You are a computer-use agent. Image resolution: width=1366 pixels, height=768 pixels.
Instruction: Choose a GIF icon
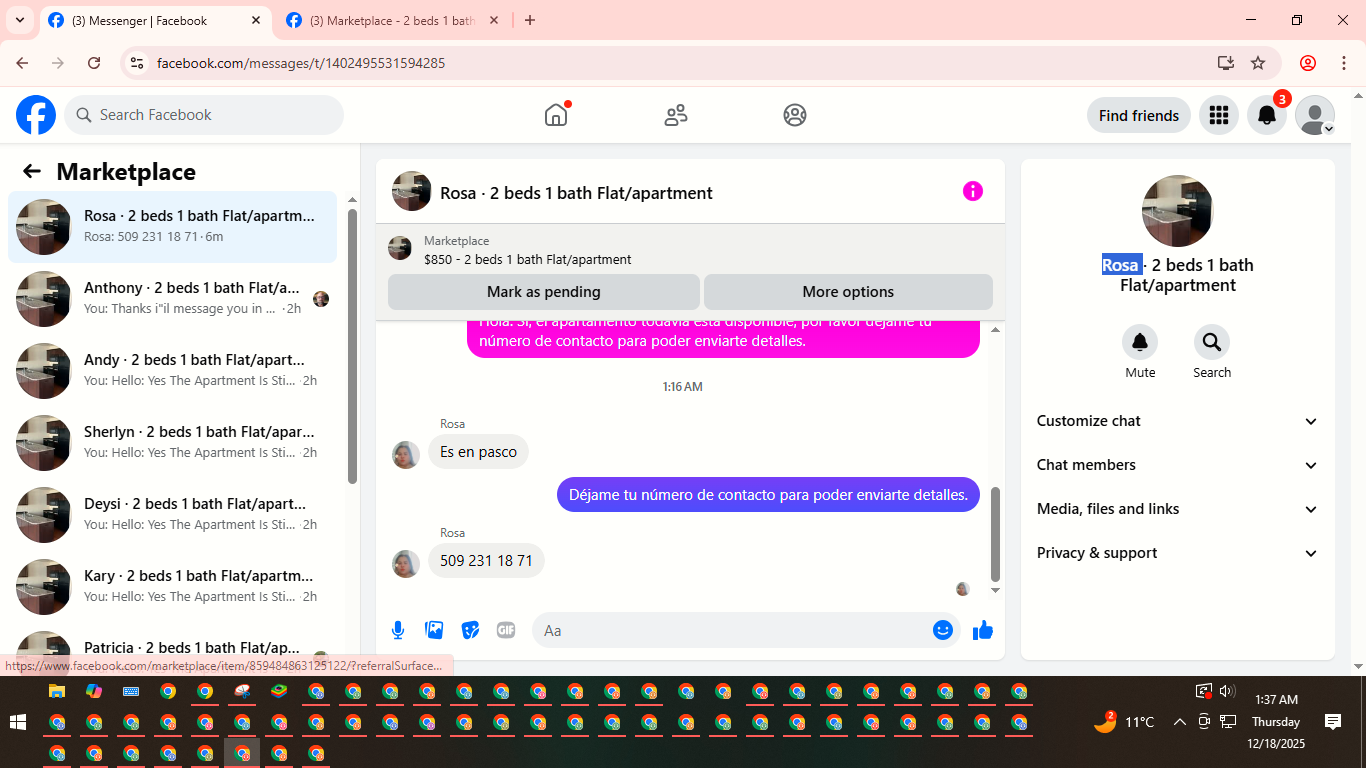coord(506,630)
